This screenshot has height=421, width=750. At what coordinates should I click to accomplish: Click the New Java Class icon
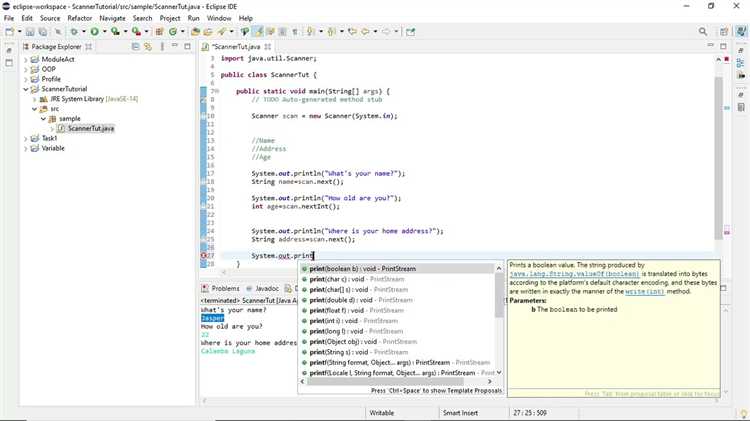(173, 32)
